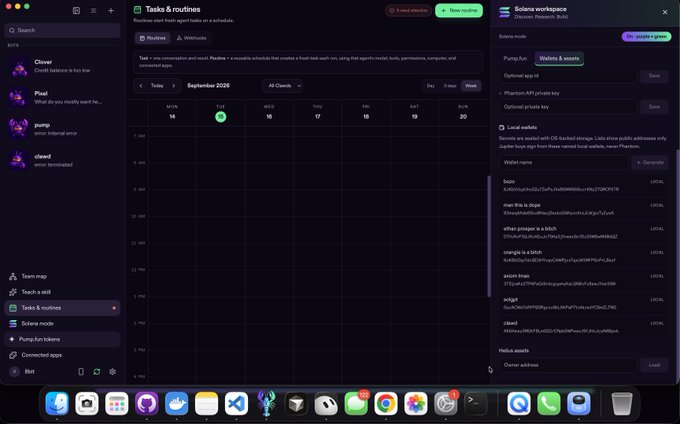Select the solgpt wallet row
This screenshot has width=680, height=424.
pos(583,303)
